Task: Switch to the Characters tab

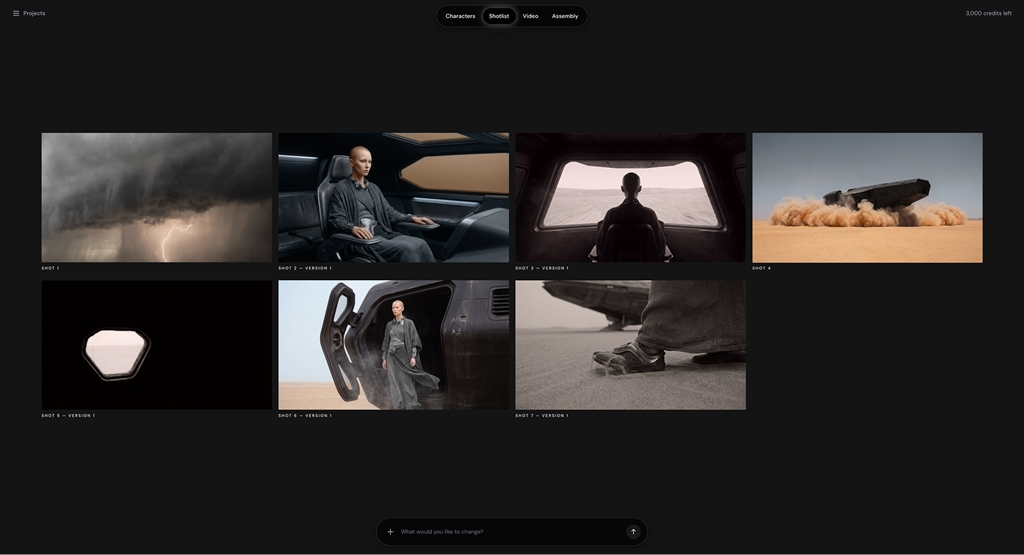Action: point(460,16)
